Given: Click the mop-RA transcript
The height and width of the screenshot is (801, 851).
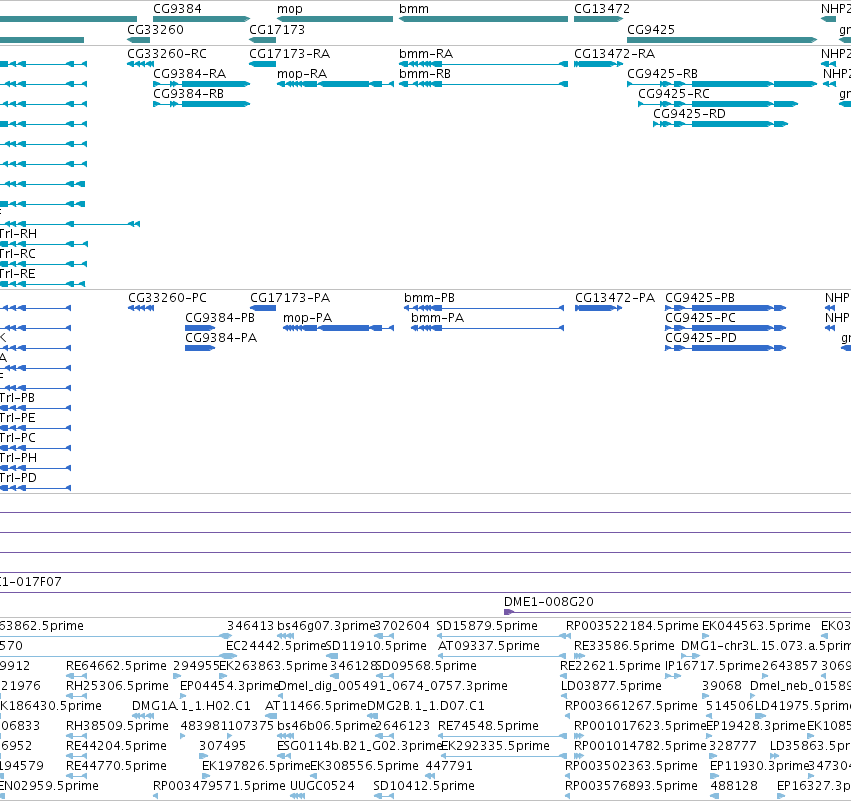Looking at the screenshot, I should click(x=335, y=84).
